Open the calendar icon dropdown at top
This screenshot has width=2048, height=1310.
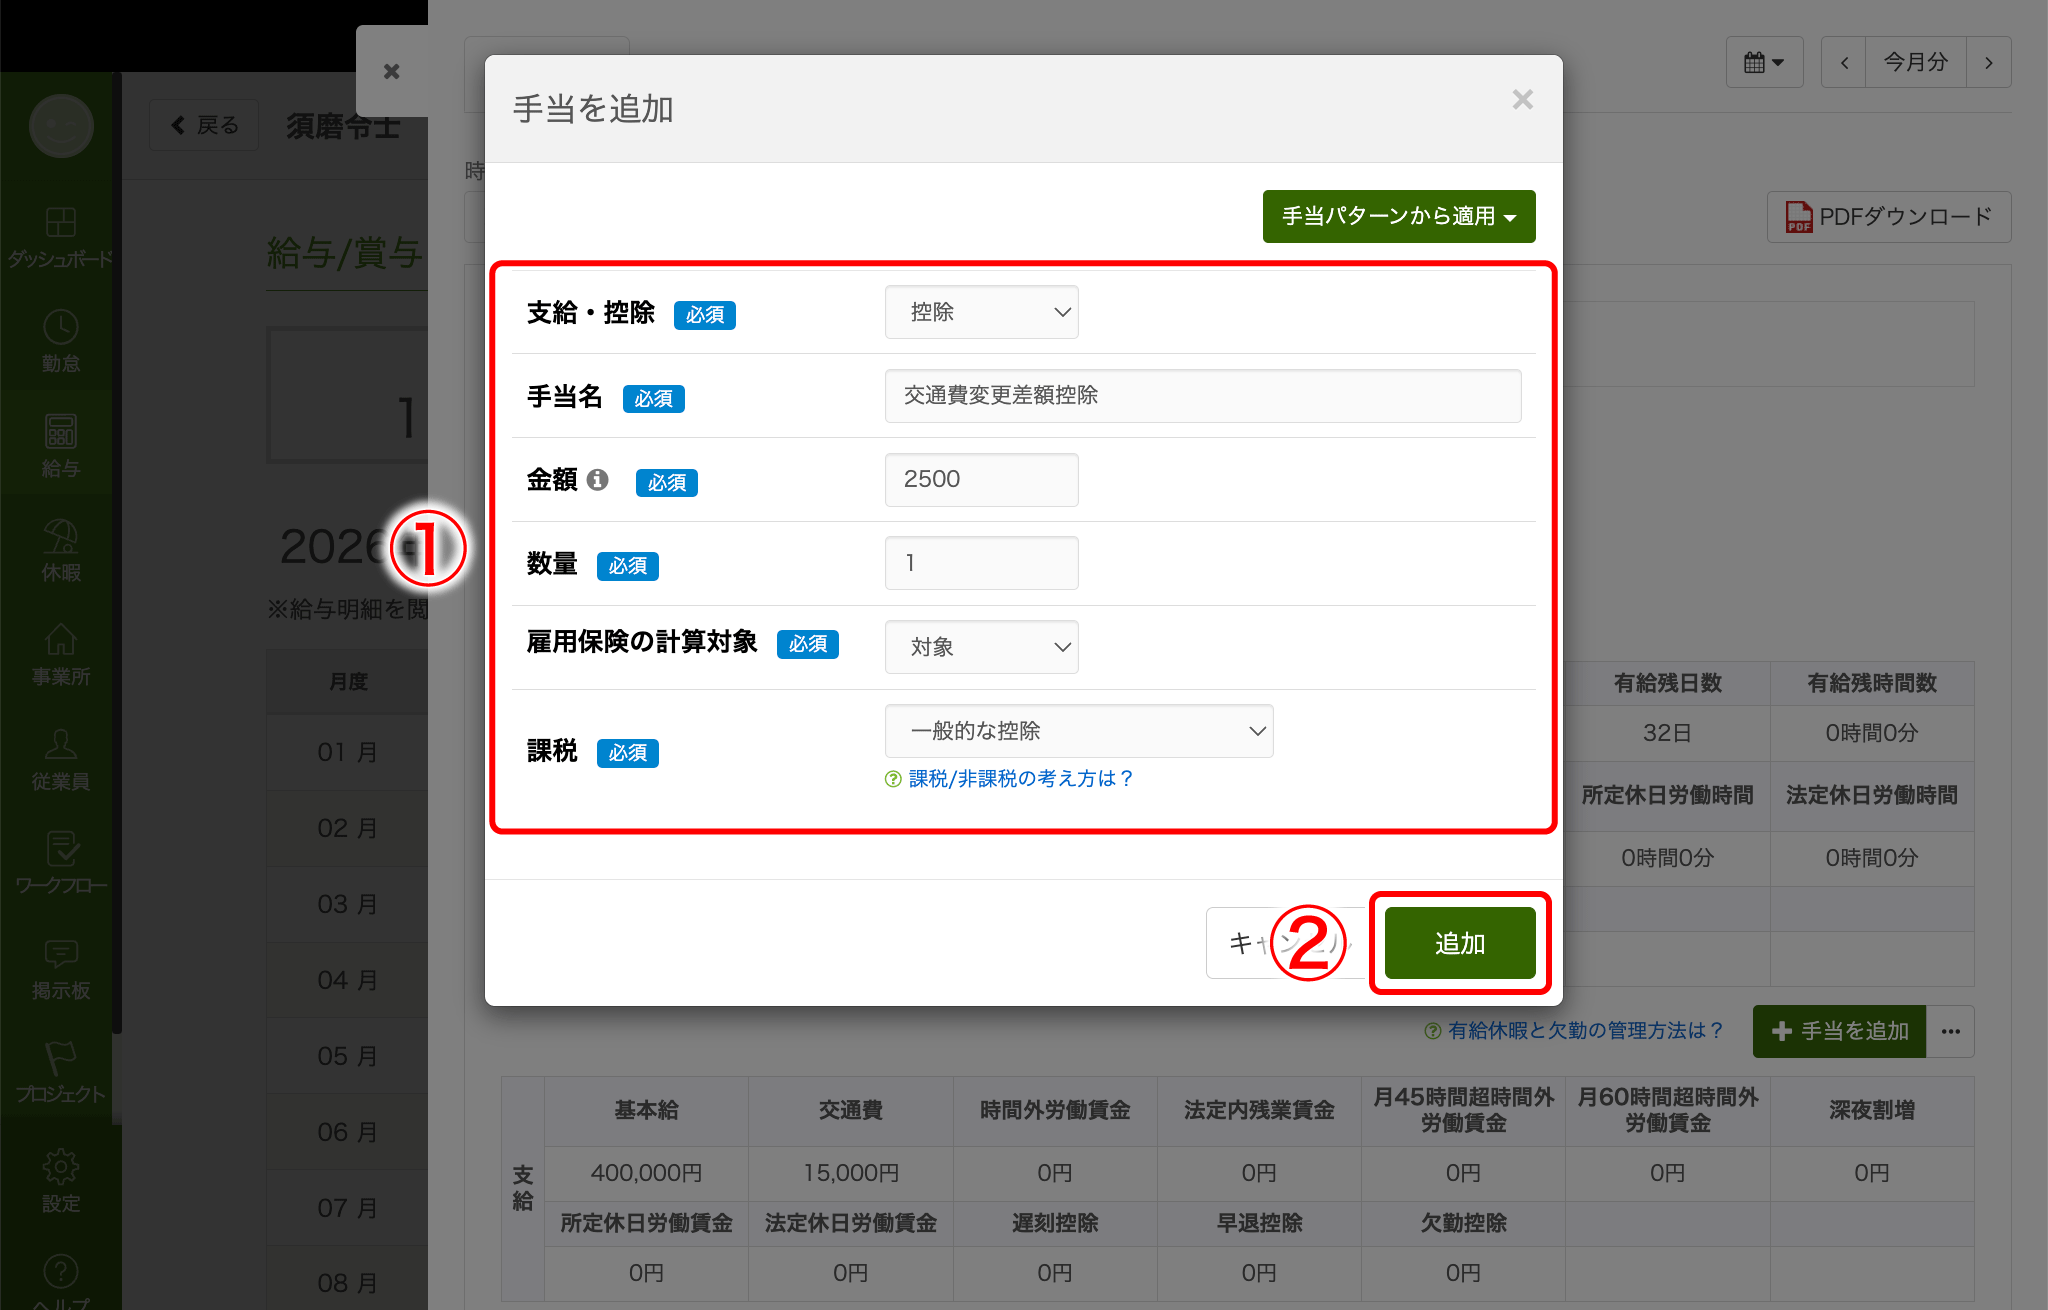pyautogui.click(x=1764, y=63)
